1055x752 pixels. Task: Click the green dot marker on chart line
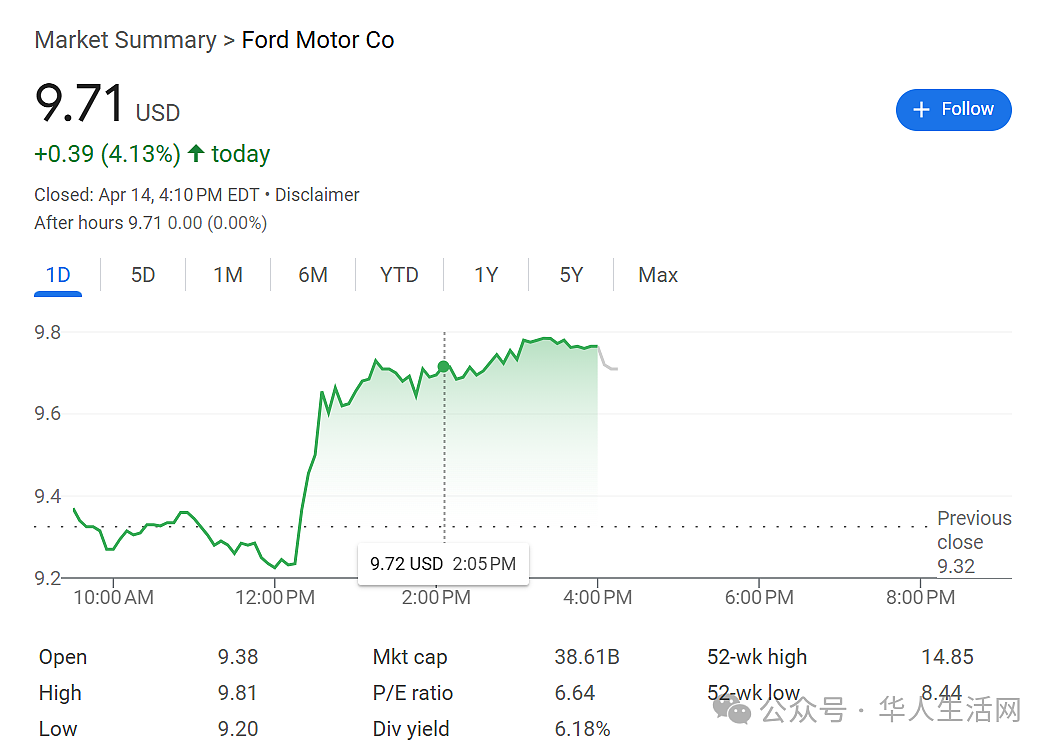coord(443,367)
